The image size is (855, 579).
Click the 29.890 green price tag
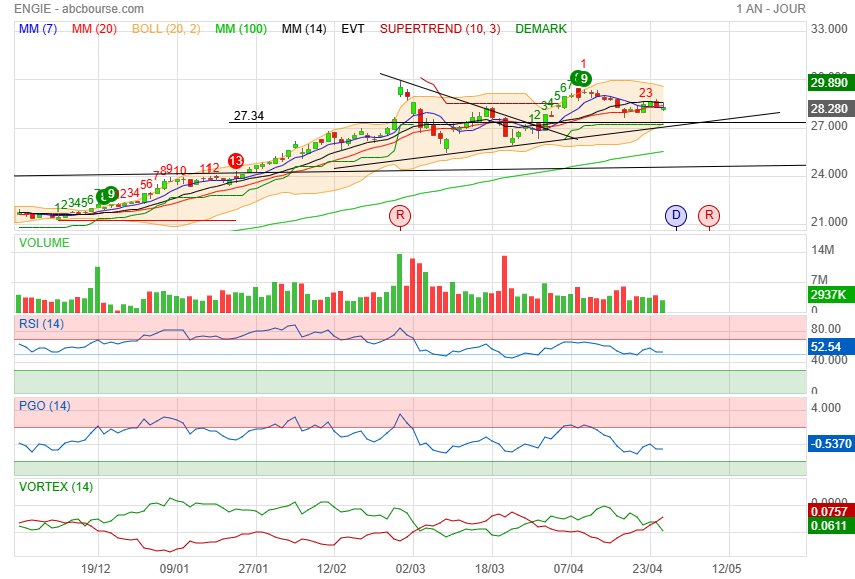pyautogui.click(x=829, y=82)
